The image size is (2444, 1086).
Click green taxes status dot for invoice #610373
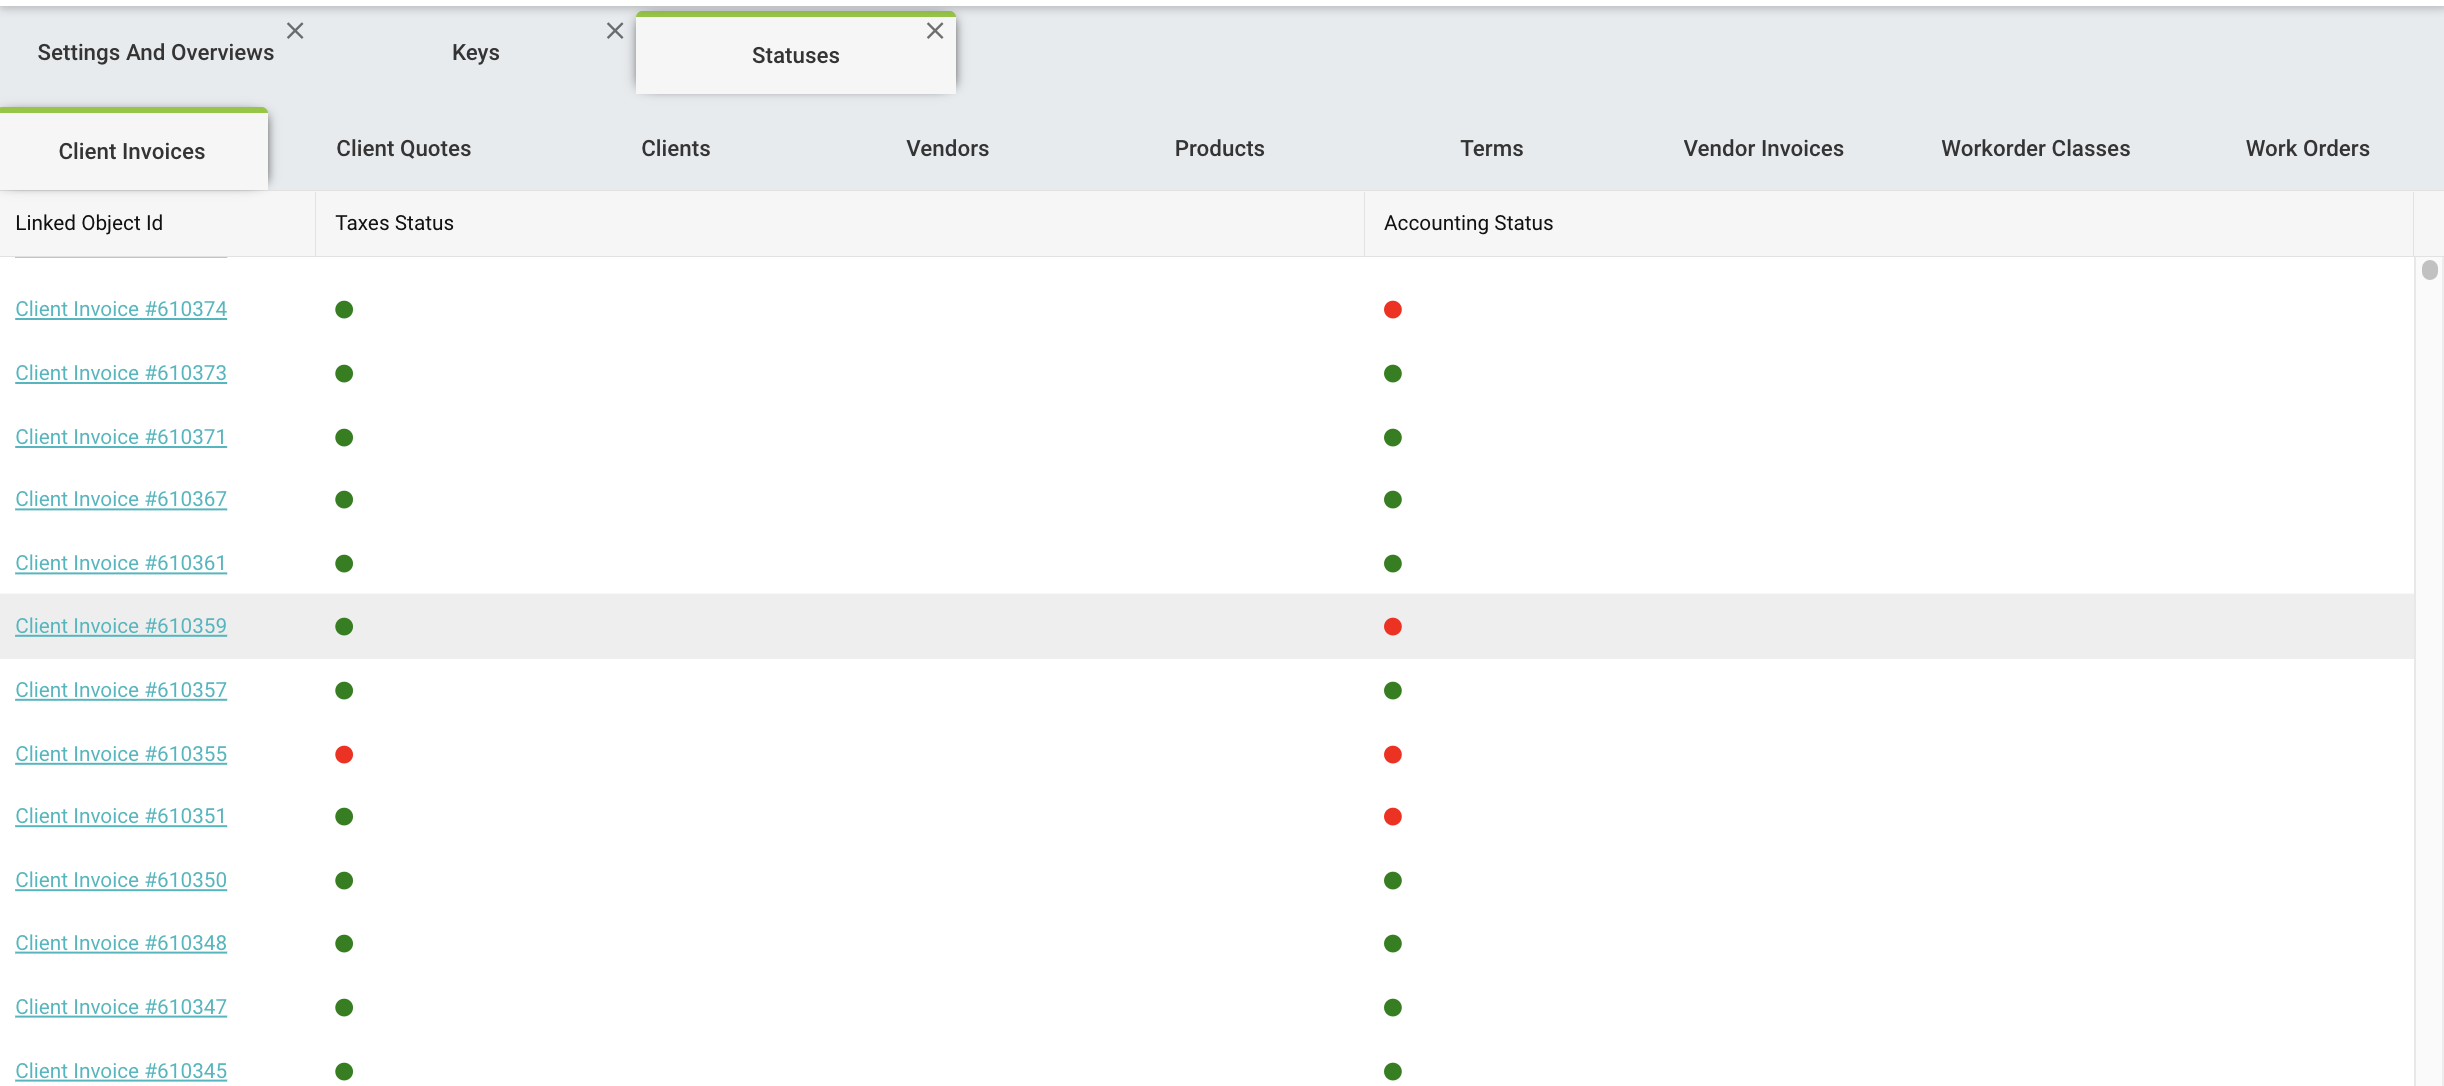344,374
